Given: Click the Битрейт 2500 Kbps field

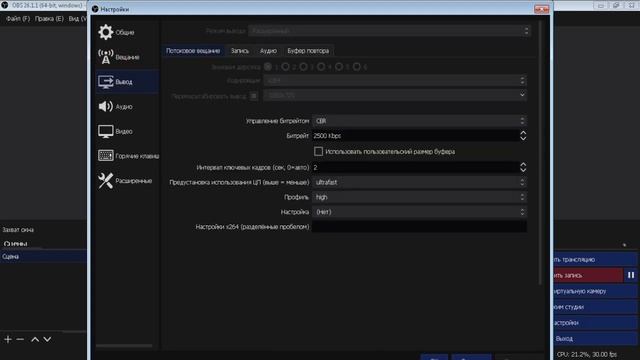Looking at the screenshot, I should pyautogui.click(x=416, y=136).
